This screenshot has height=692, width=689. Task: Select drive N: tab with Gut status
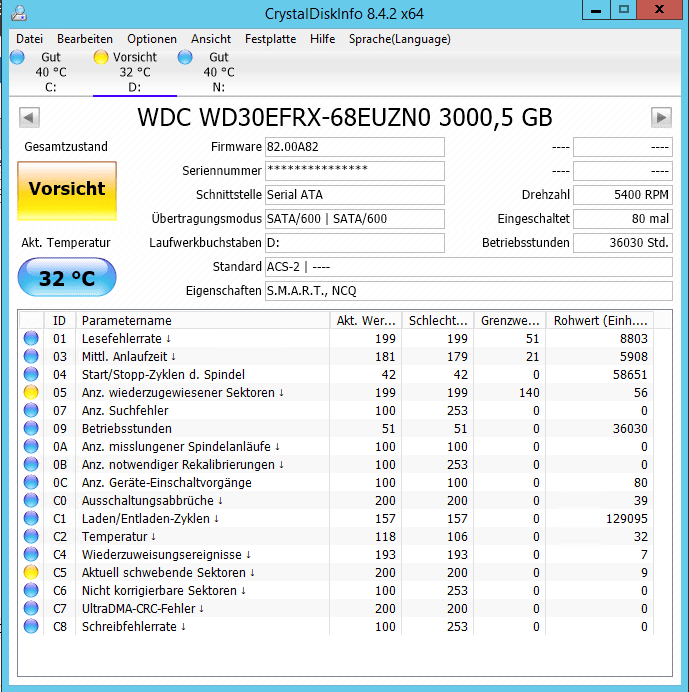click(218, 72)
